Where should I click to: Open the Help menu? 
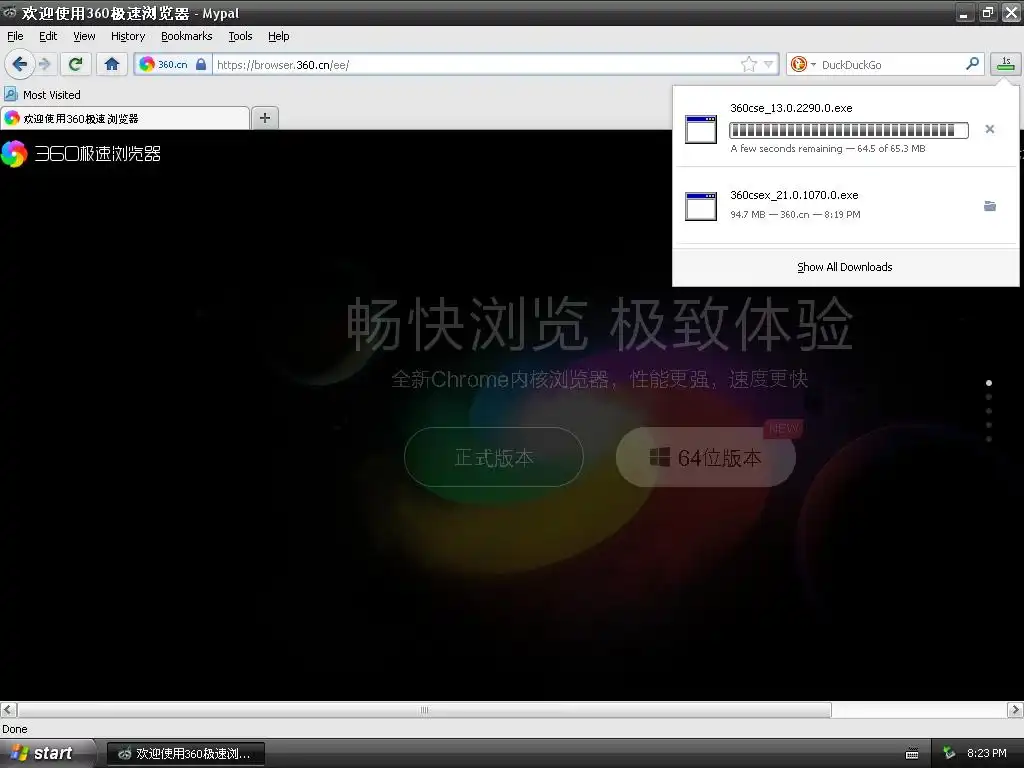click(x=278, y=36)
